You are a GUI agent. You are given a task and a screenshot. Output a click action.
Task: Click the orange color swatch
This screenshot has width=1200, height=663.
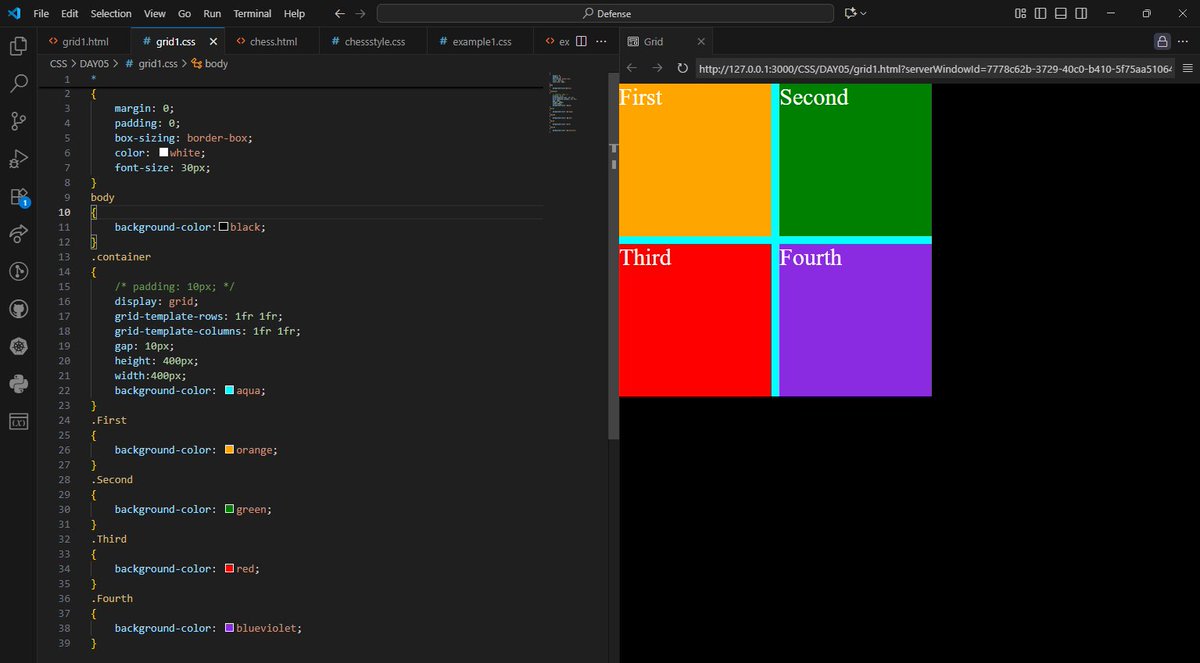click(x=229, y=450)
